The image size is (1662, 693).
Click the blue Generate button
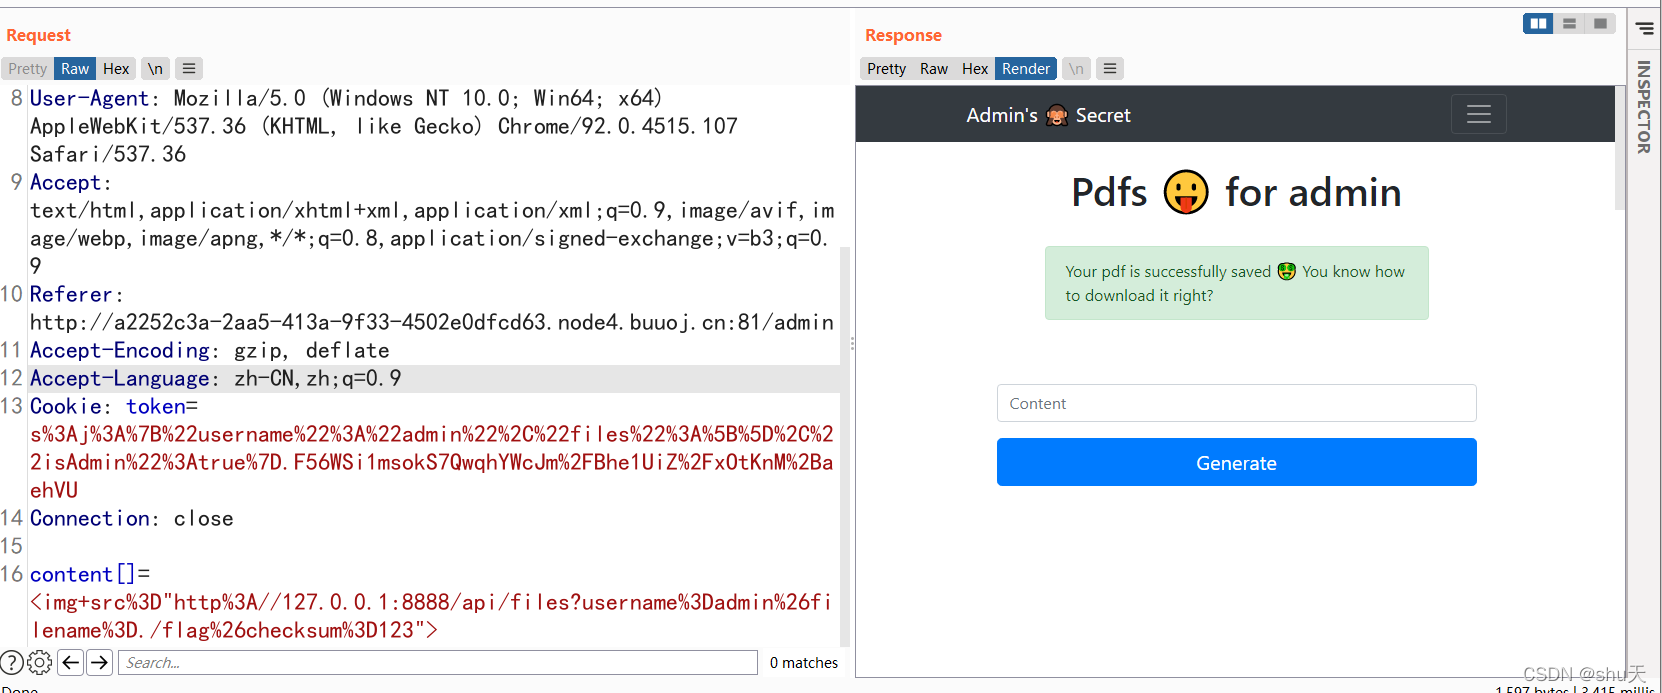pyautogui.click(x=1236, y=462)
